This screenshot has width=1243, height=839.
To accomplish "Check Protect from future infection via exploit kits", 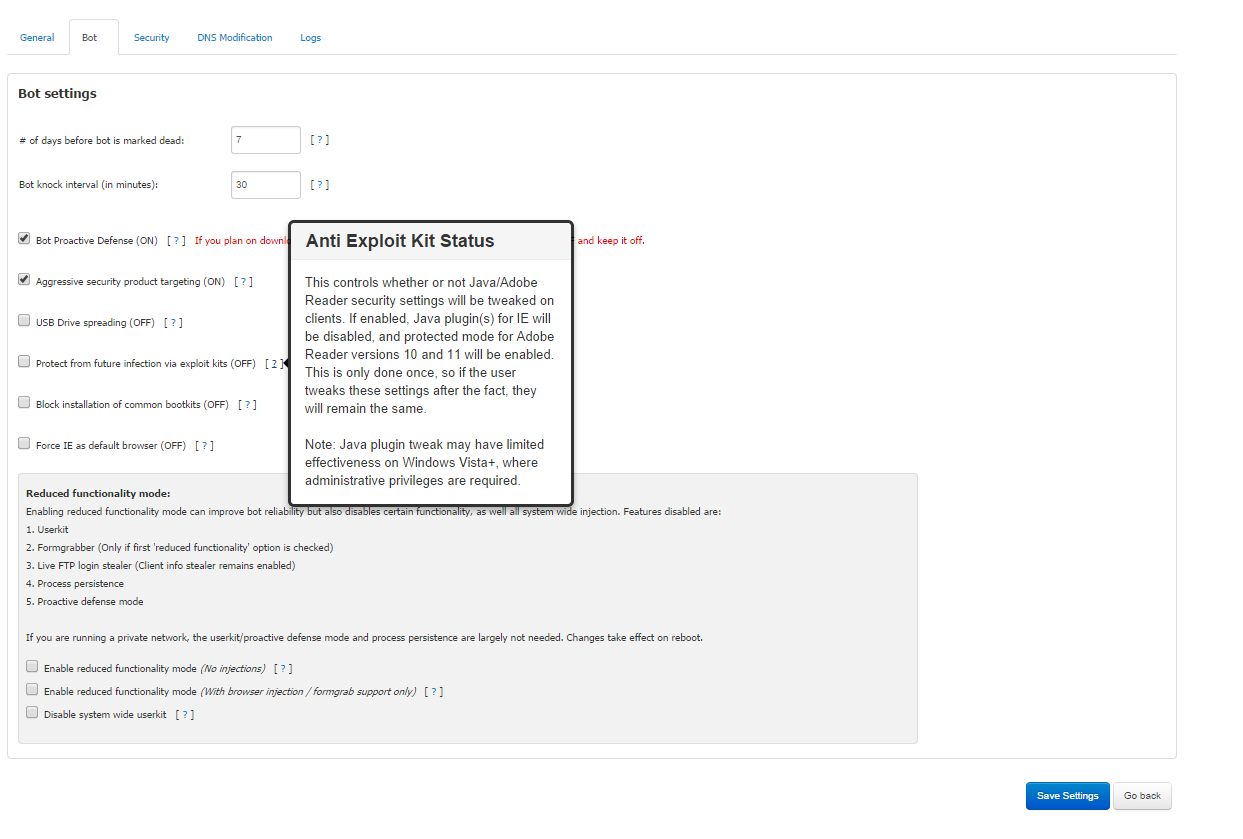I will click(x=24, y=362).
